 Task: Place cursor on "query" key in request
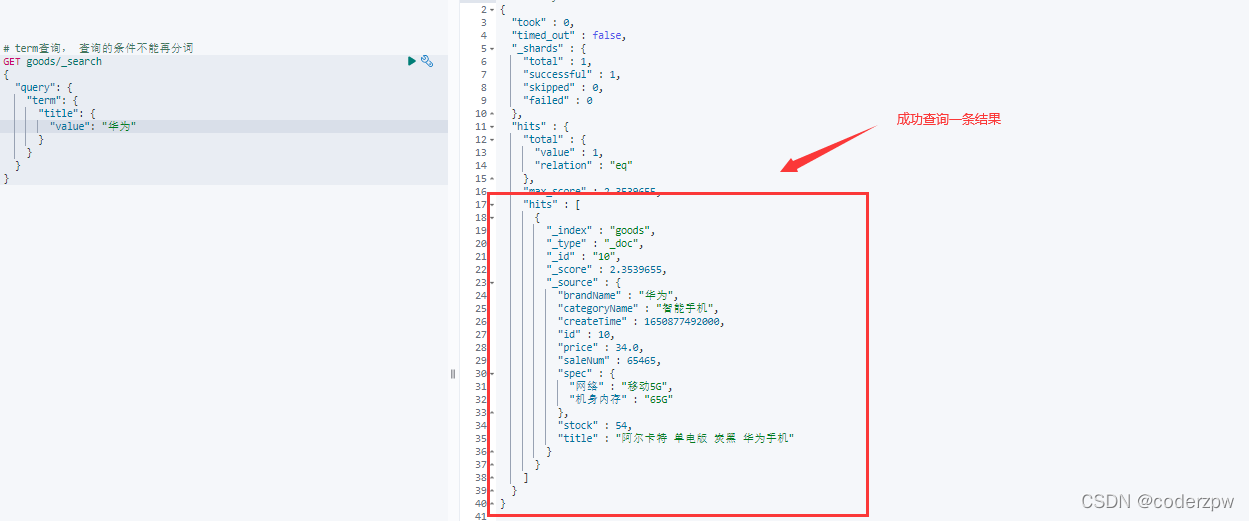(35, 87)
